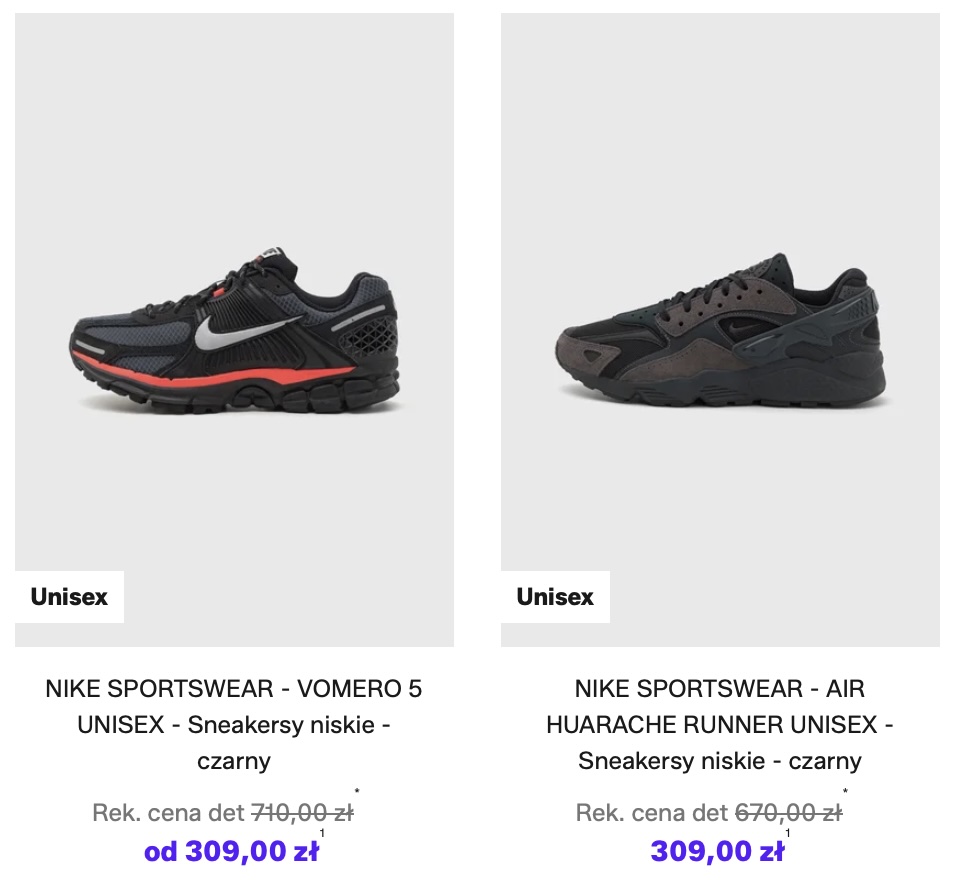The image size is (956, 890).
Task: Click footnote marker 1 on Huarache price
Action: pyautogui.click(x=788, y=833)
